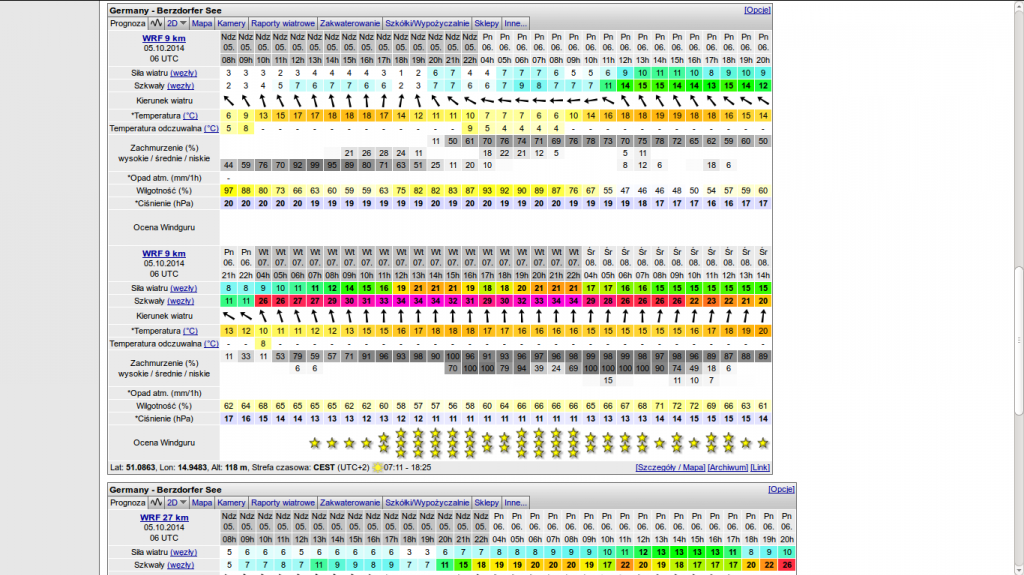This screenshot has height=575, width=1024.
Task: Open the second WRF 9 km model link above 21h row
Action: 164,254
